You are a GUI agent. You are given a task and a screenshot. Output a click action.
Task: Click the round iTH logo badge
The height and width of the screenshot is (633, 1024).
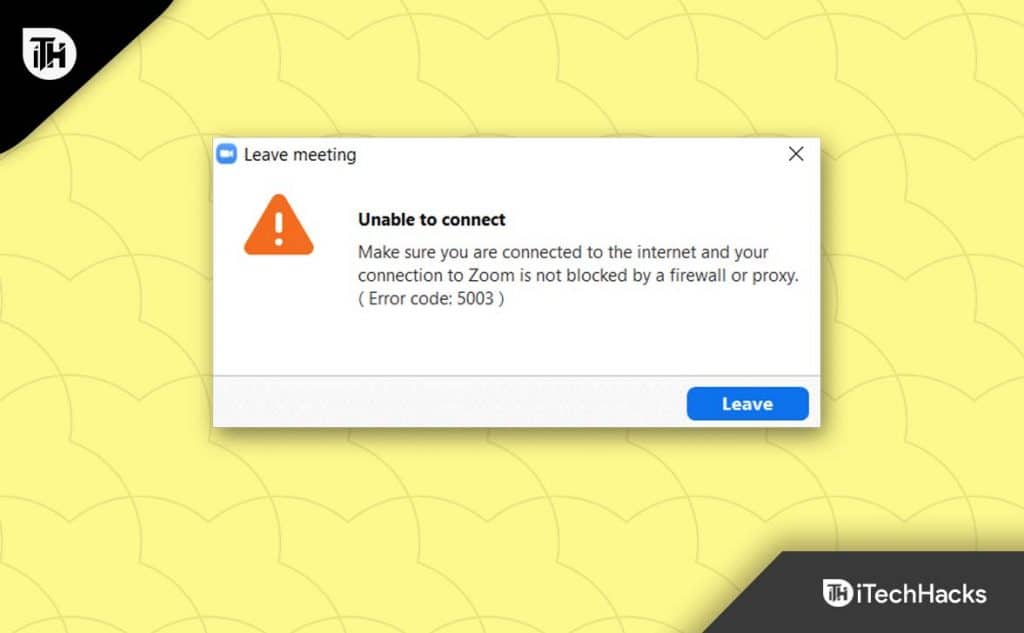50,54
